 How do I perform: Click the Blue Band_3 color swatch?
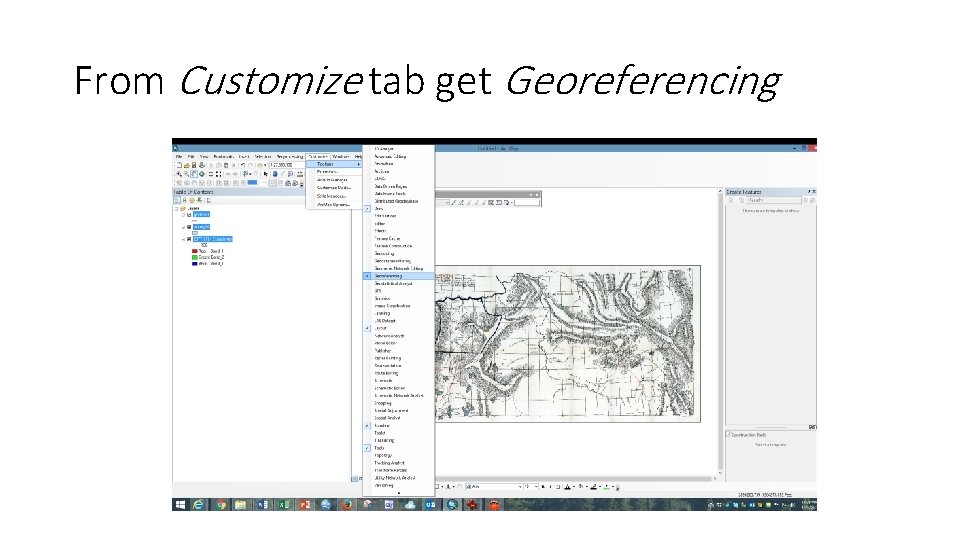[x=195, y=263]
